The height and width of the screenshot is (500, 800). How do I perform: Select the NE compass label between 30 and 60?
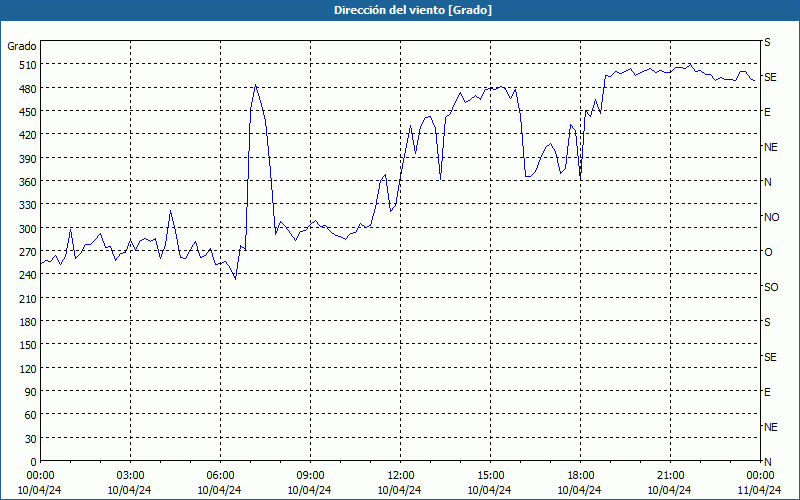pos(770,427)
